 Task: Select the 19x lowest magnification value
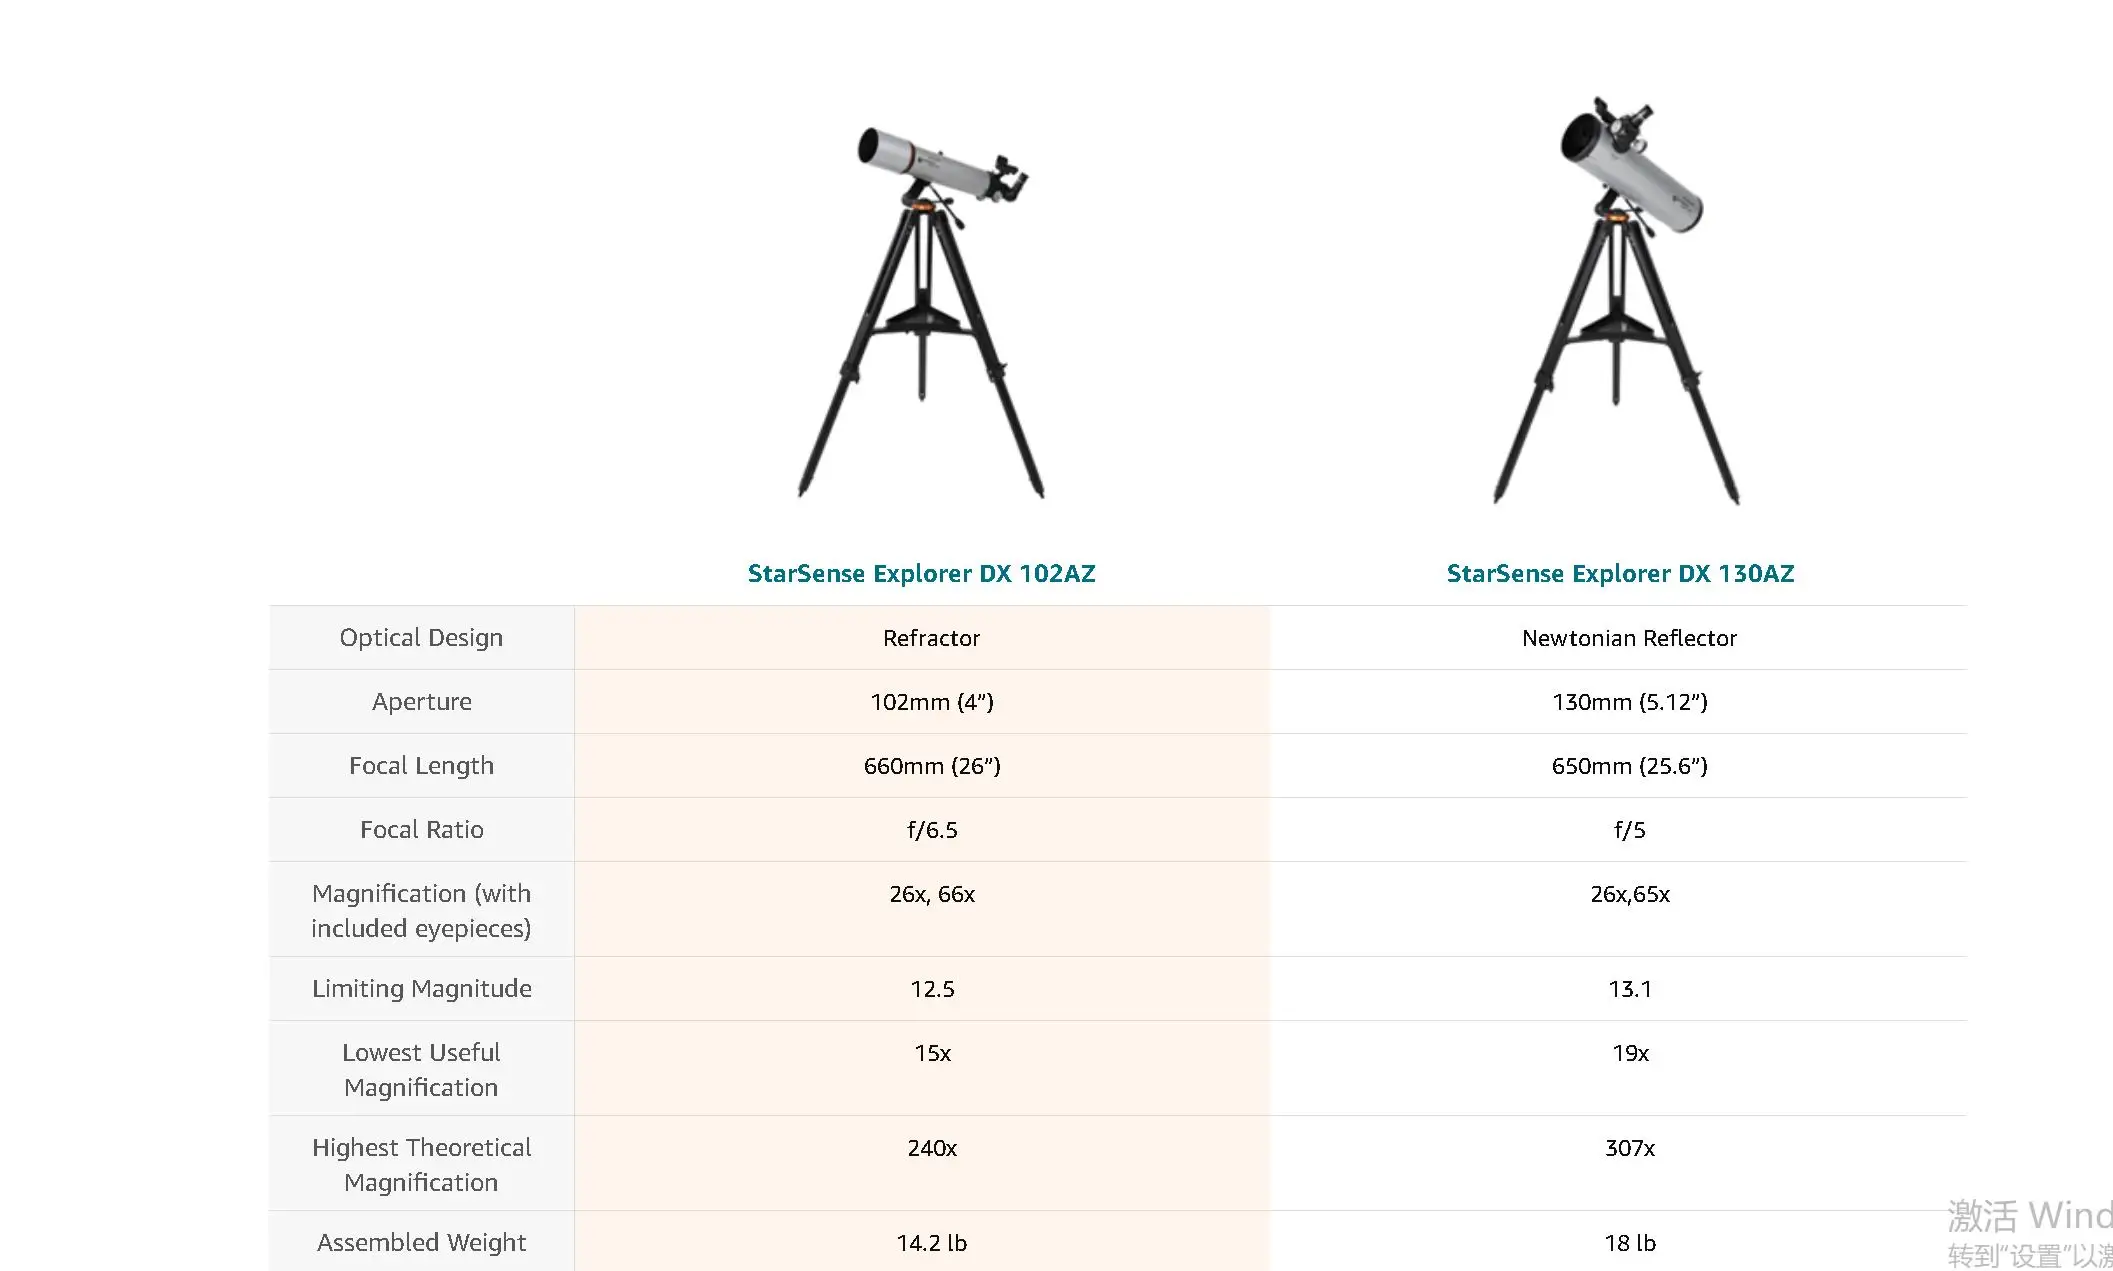1629,1053
